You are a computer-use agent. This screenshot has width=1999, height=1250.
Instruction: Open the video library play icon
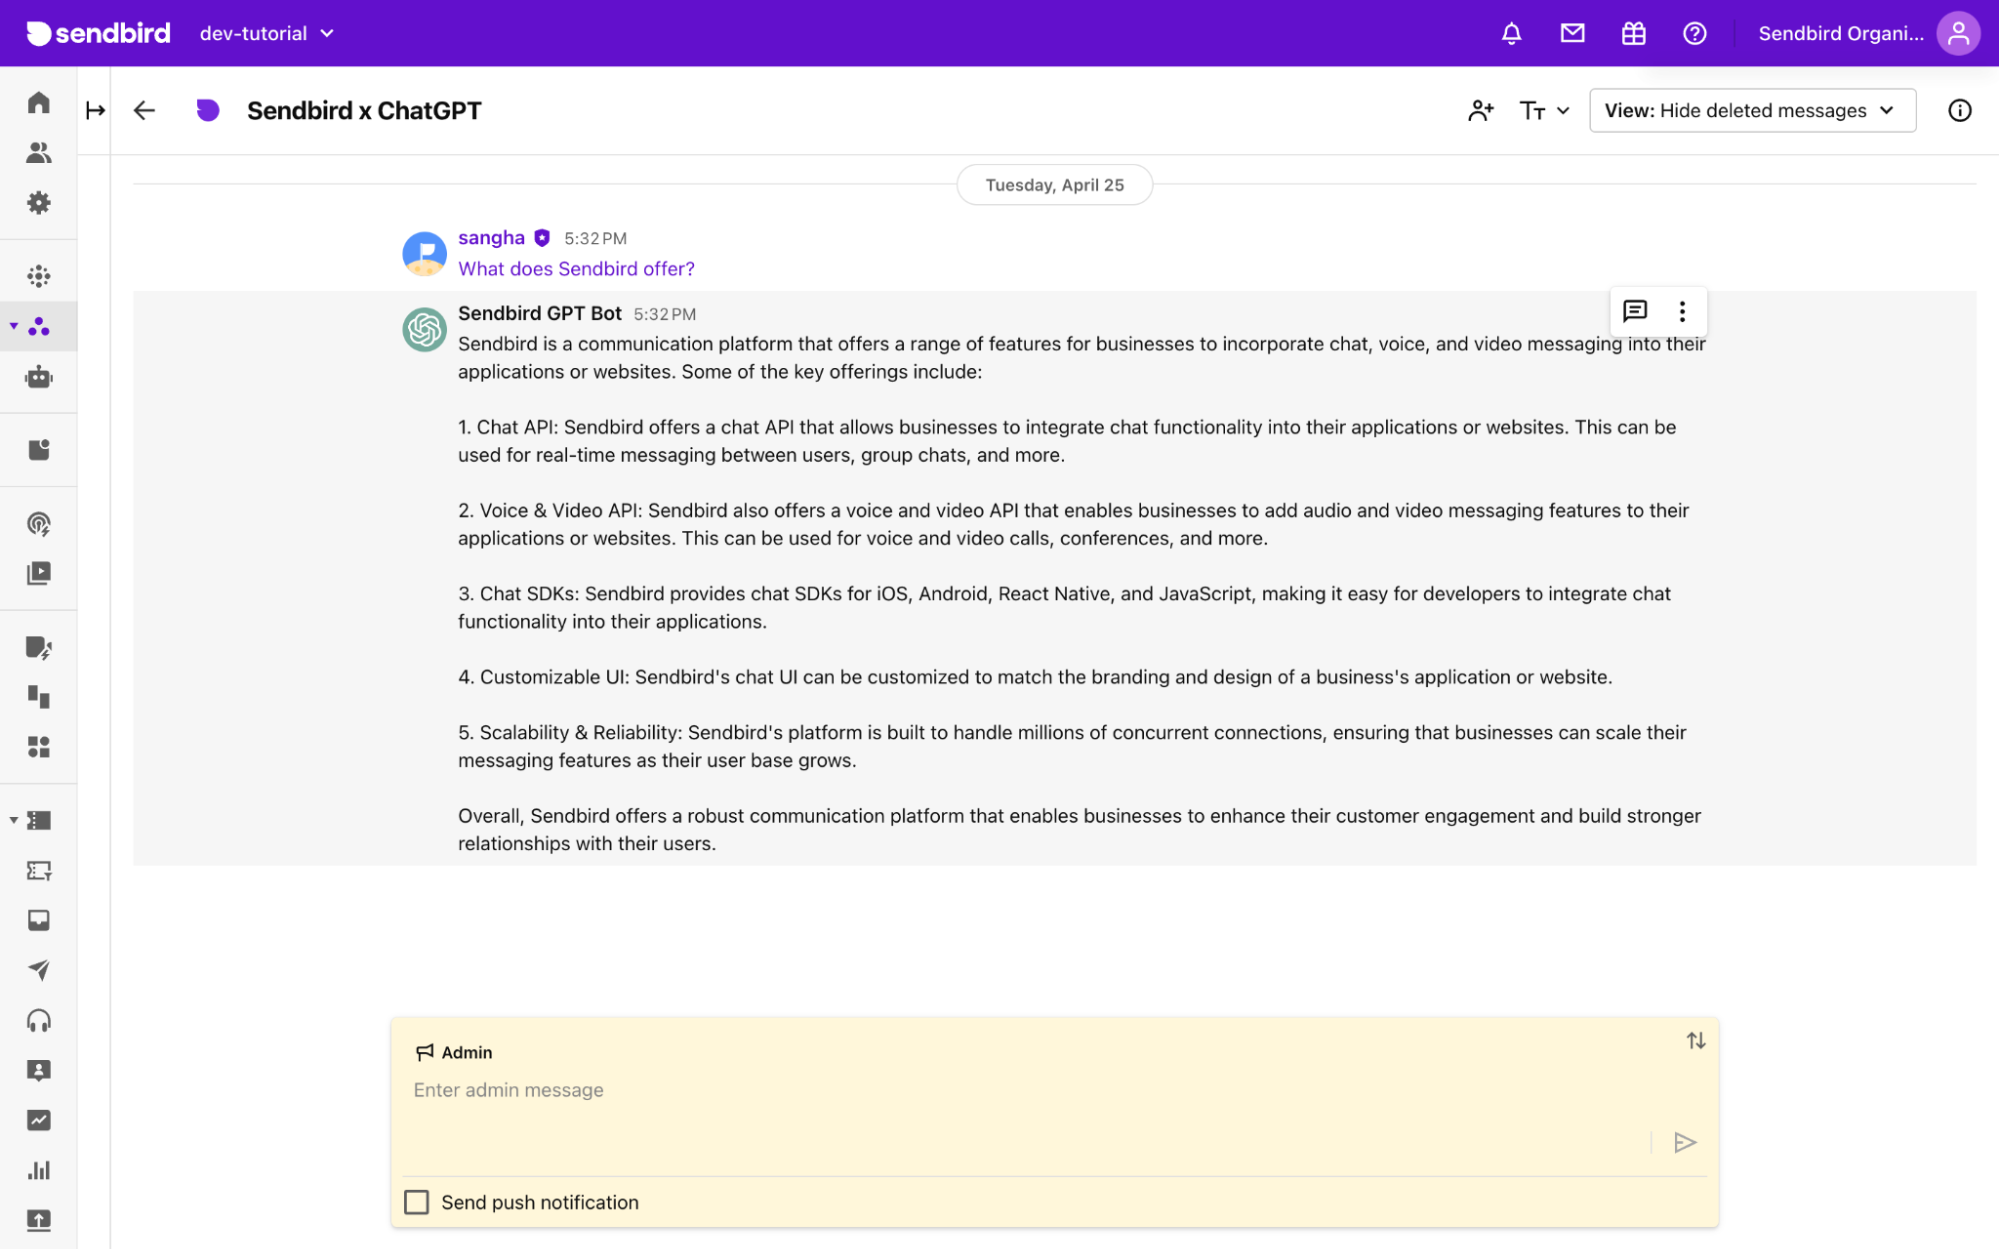click(38, 573)
